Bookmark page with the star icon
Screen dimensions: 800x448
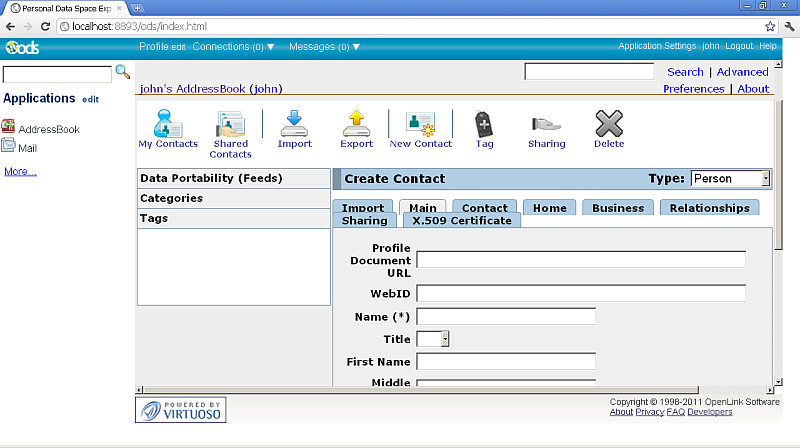click(770, 26)
